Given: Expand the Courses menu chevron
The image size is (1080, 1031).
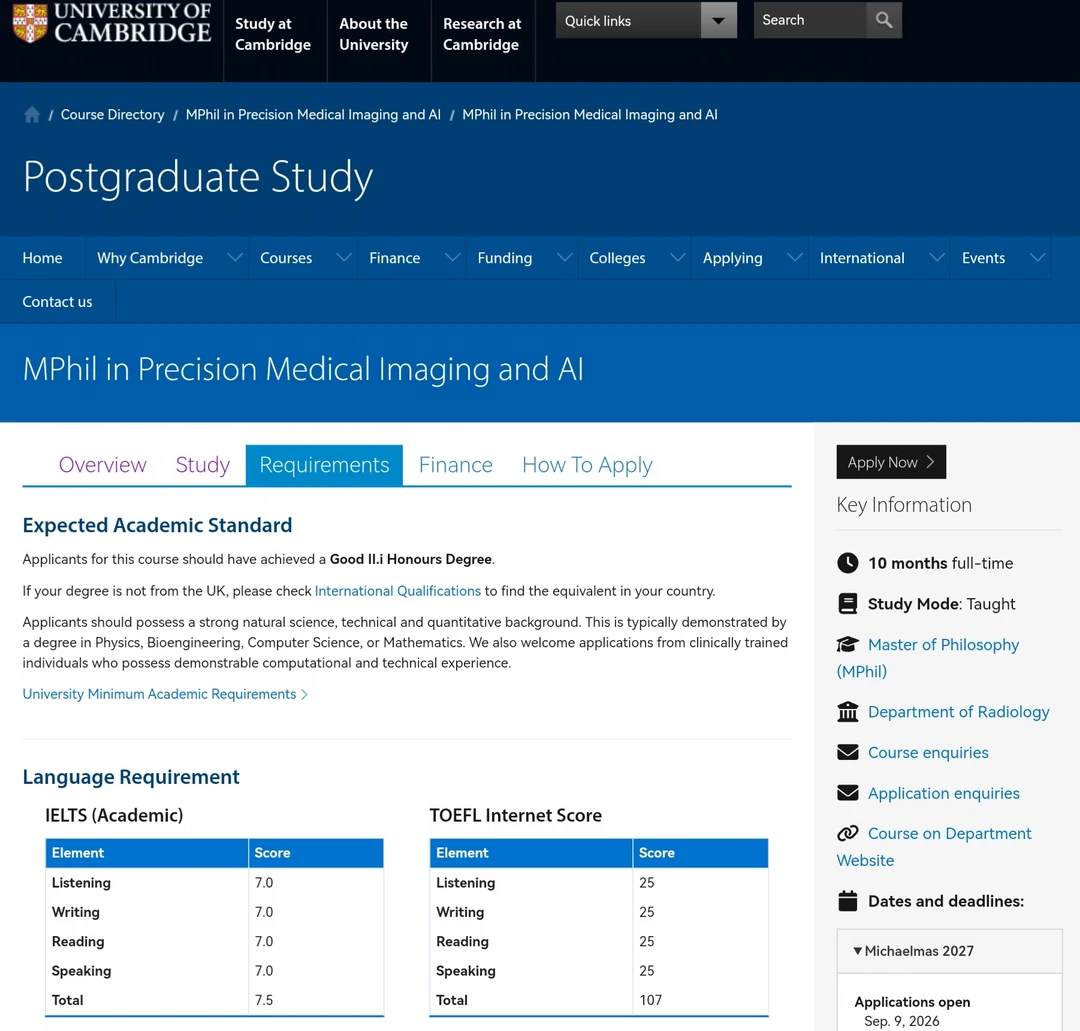Looking at the screenshot, I should click(x=344, y=258).
